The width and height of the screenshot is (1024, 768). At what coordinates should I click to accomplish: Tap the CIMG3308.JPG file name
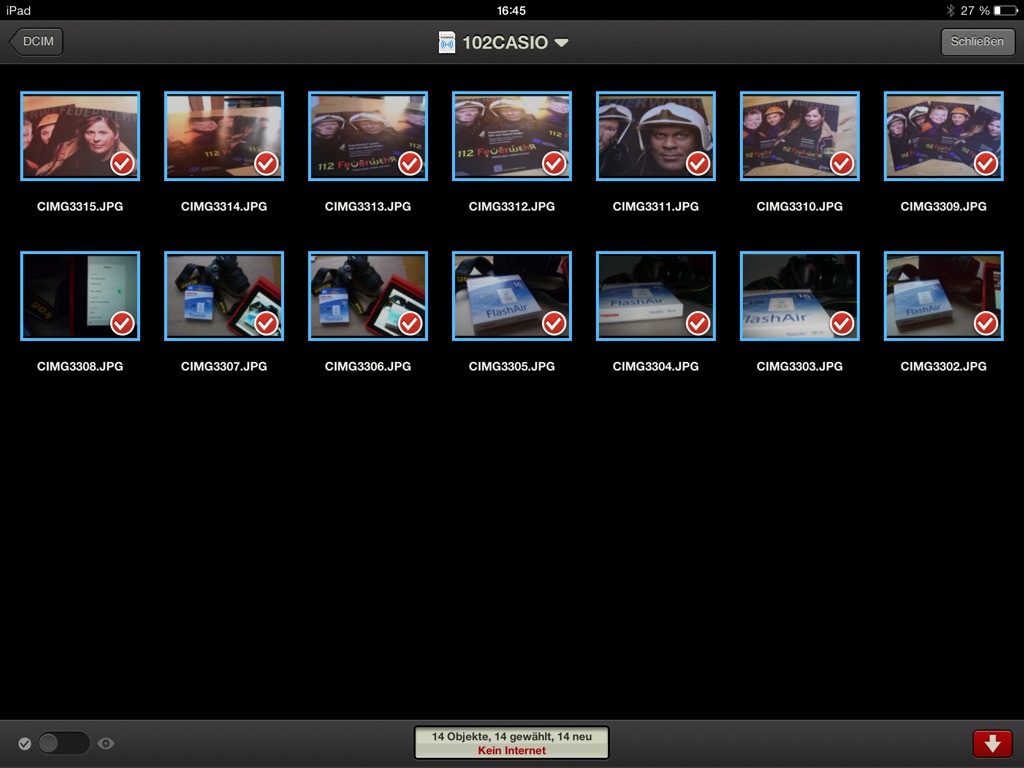[x=80, y=366]
